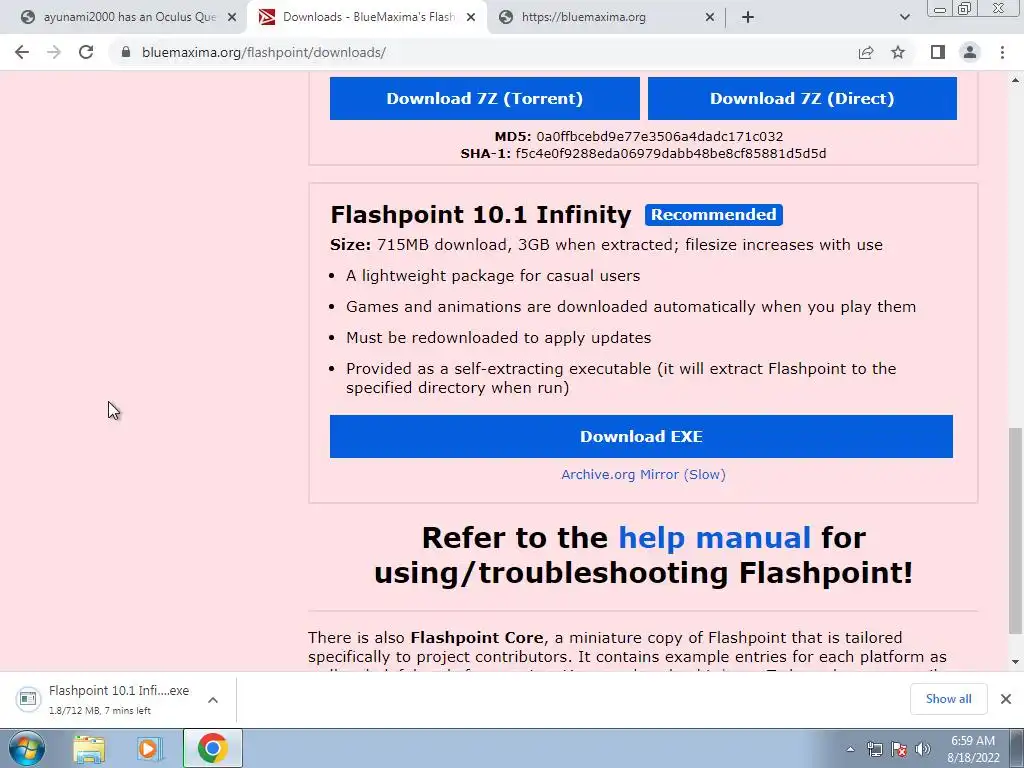
Task: Share this page via share icon
Action: click(866, 52)
